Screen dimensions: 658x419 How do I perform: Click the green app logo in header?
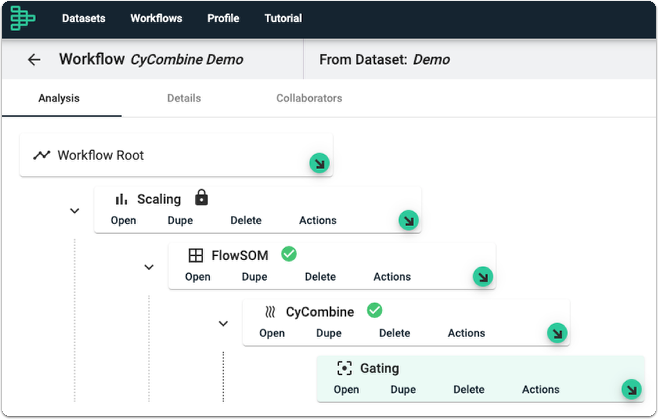pos(23,18)
